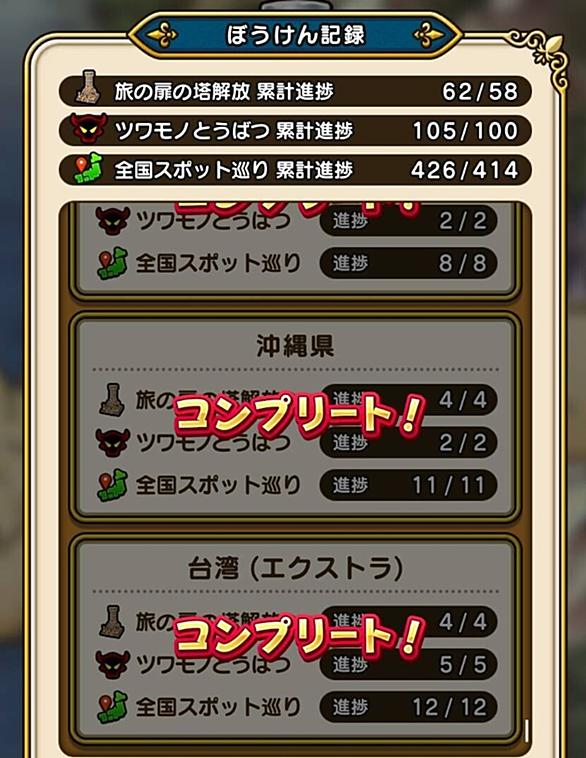
Task: Click the 旅の扉の塔解放 累計進捗 62/58 row
Action: pos(295,91)
